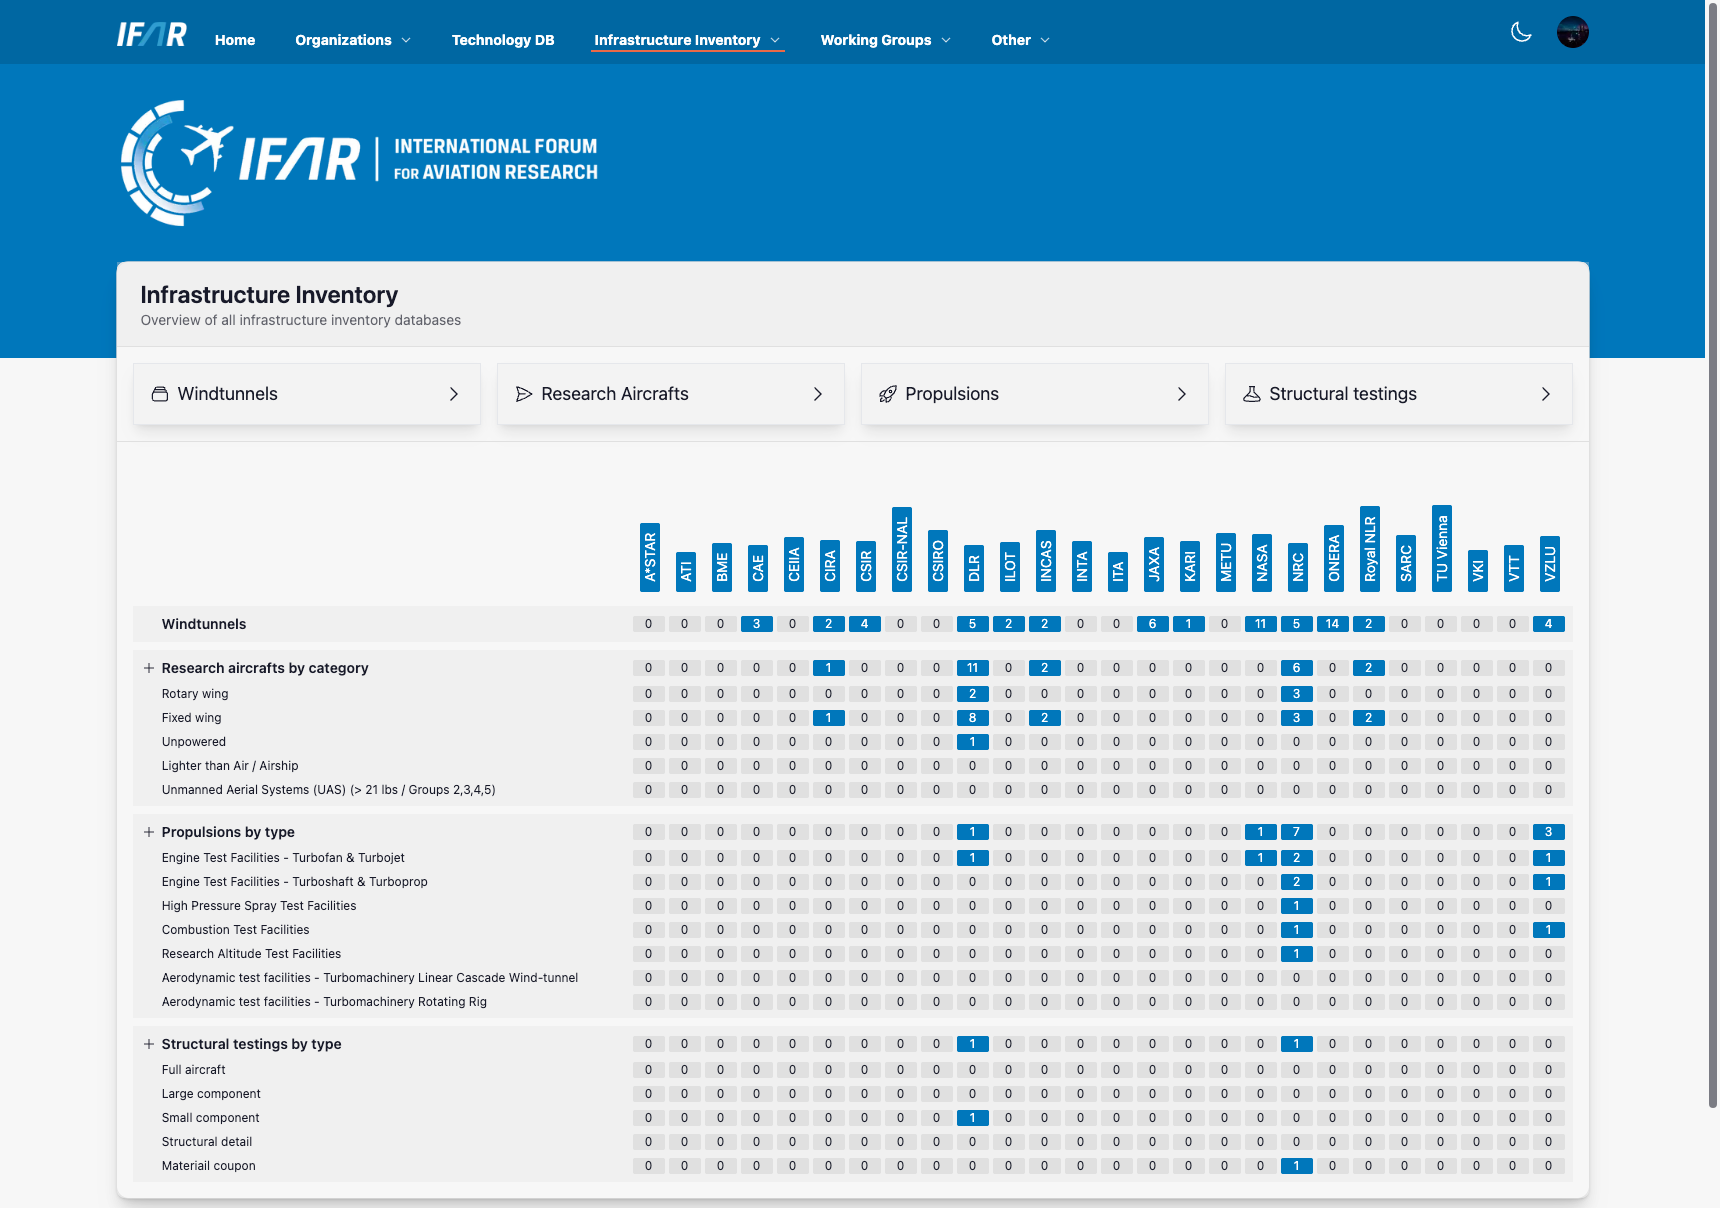The image size is (1720, 1208).
Task: Open the Other dropdown menu
Action: tap(1020, 40)
